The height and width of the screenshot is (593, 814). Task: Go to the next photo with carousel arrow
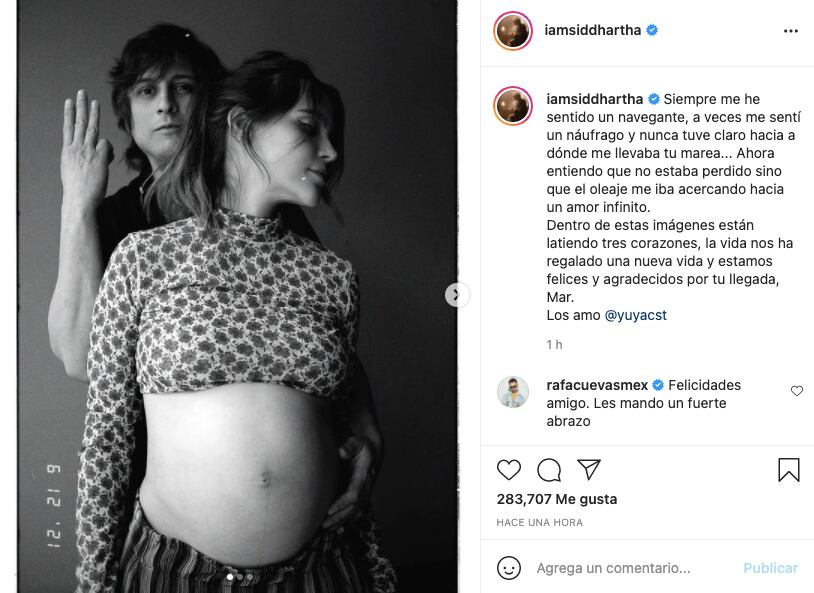(457, 295)
